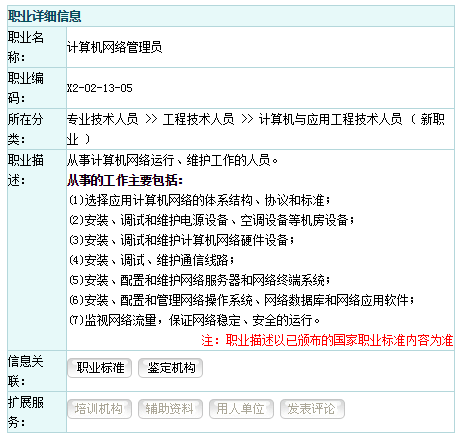
Task: Click the bold 从事的工作主要包括 heading
Action: point(125,180)
